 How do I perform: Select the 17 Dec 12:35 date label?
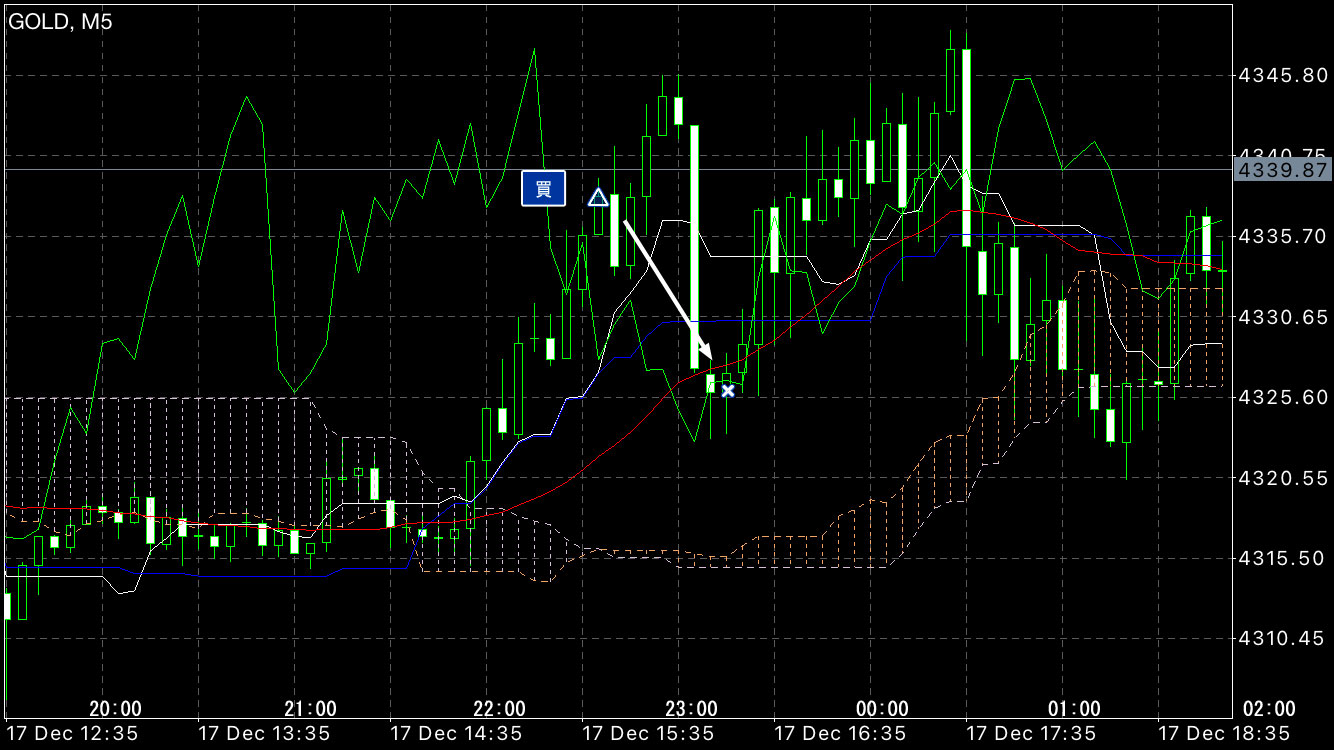click(x=71, y=733)
